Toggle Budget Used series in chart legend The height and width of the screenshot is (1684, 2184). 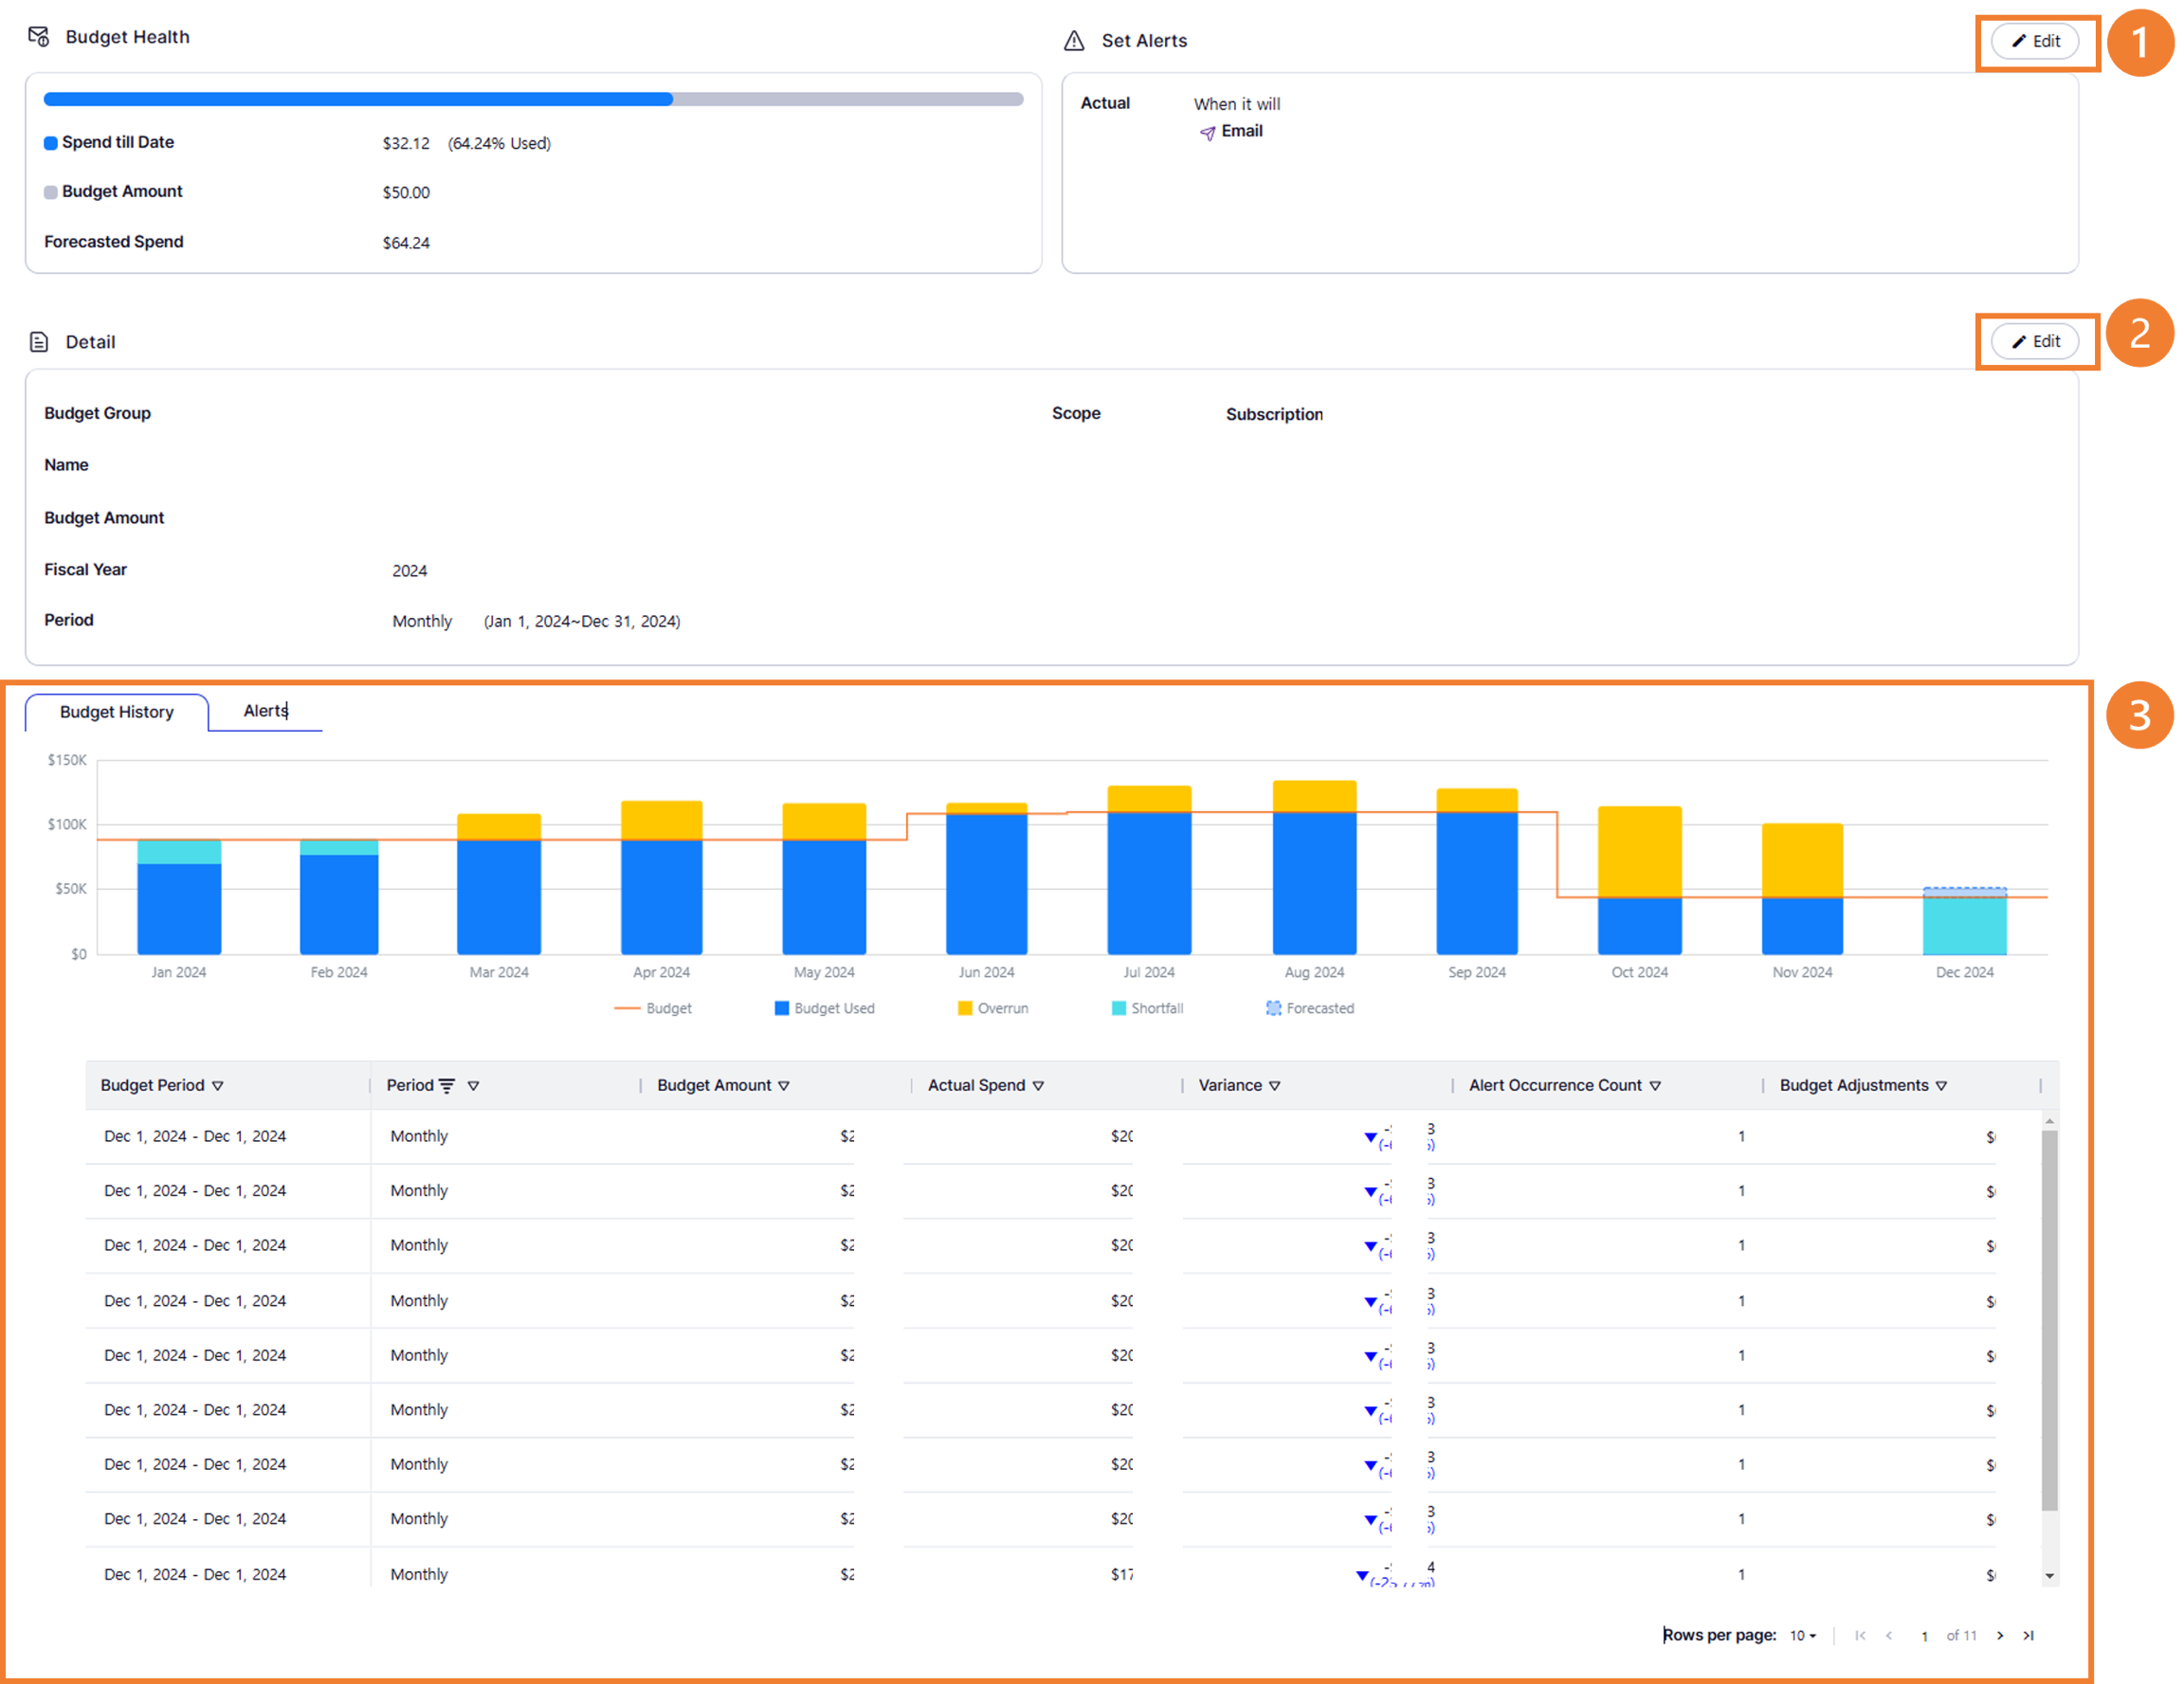824,1008
